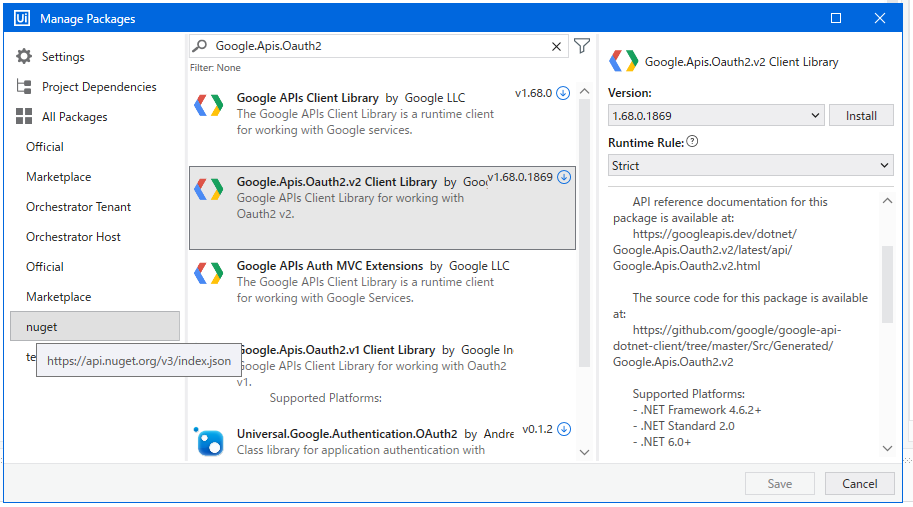Click the Cancel button

859,484
